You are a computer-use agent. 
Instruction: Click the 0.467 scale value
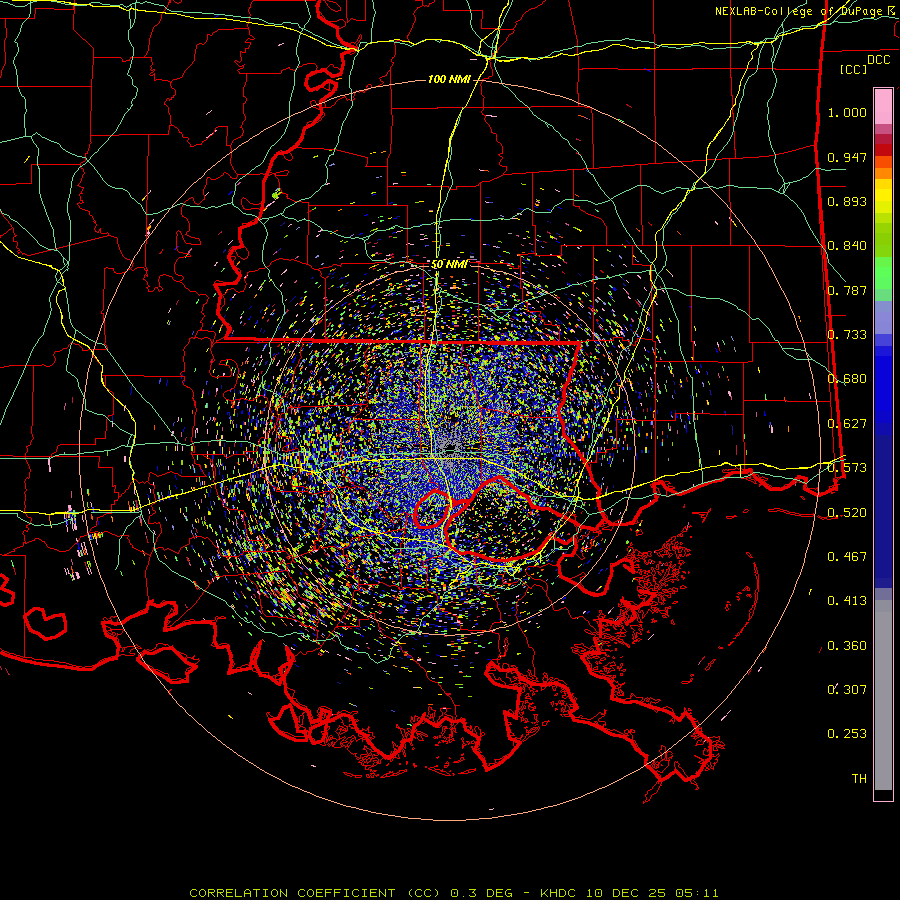click(x=847, y=557)
